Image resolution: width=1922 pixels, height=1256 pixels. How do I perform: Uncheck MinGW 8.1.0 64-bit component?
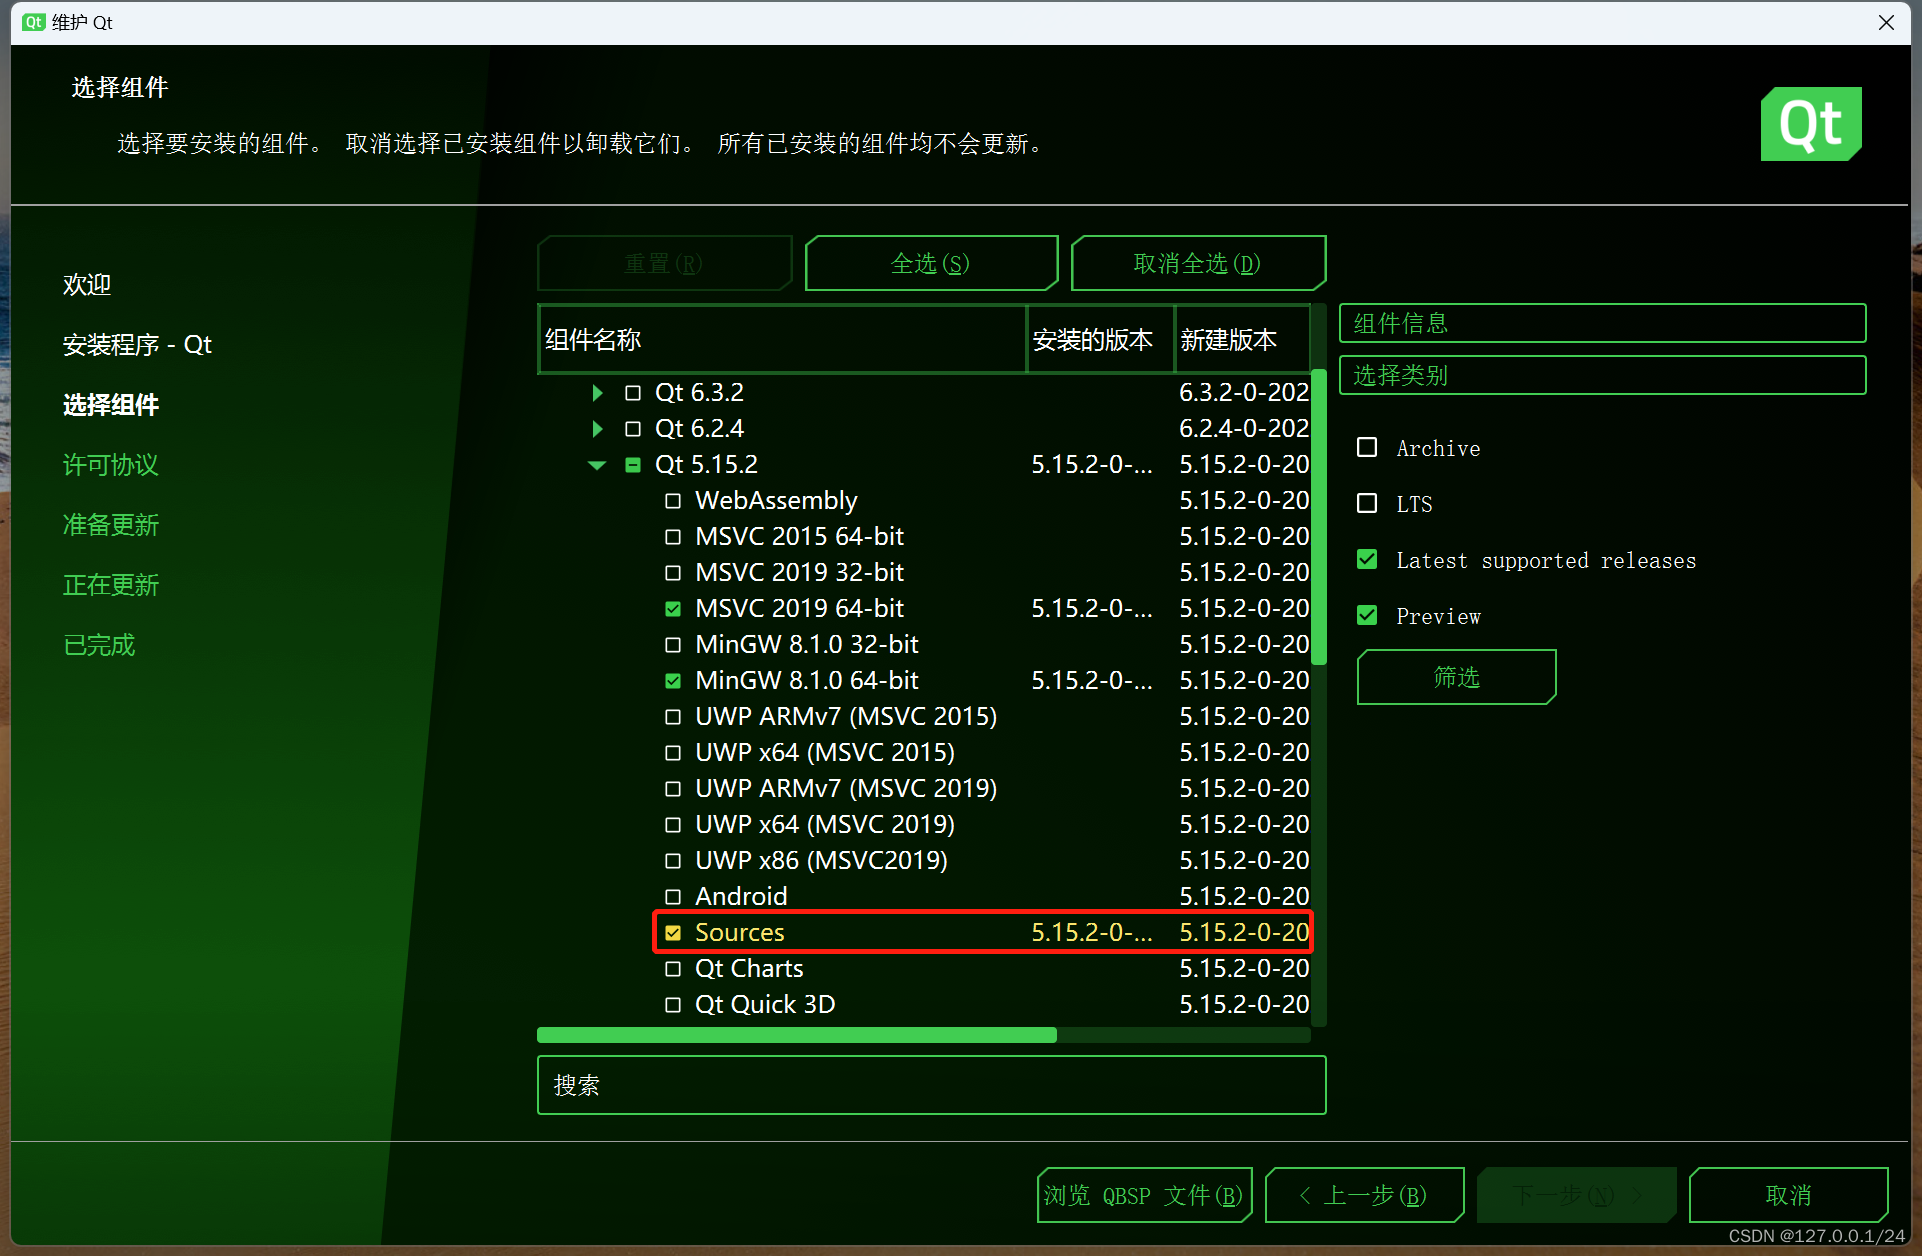pos(673,681)
